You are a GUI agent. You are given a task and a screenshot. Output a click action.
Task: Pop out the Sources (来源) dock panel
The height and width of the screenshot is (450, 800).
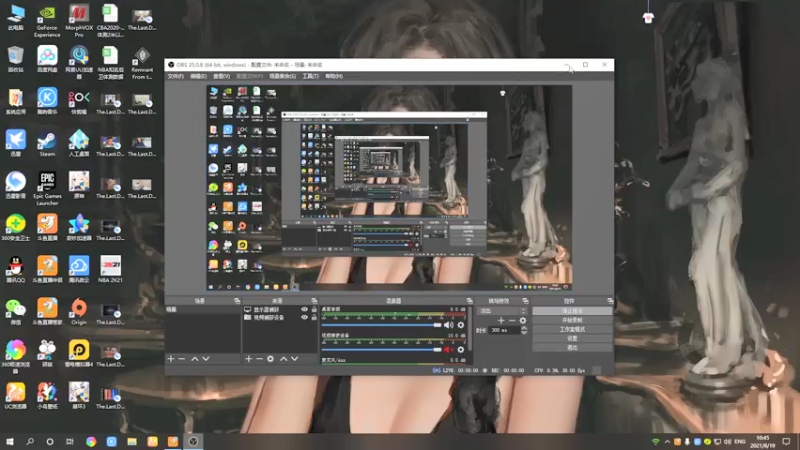[x=314, y=301]
